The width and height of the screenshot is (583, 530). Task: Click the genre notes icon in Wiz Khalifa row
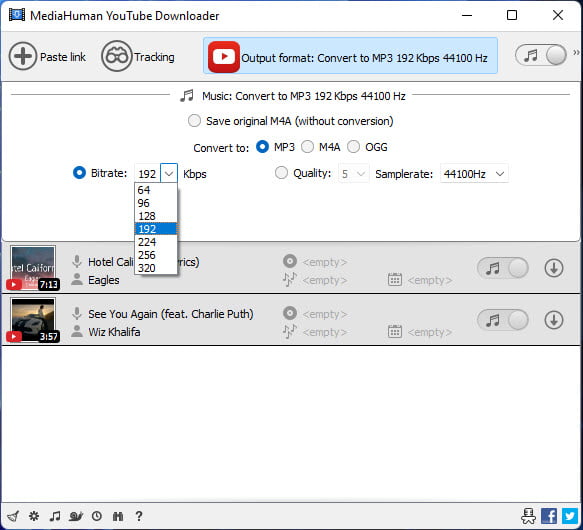pyautogui.click(x=290, y=331)
